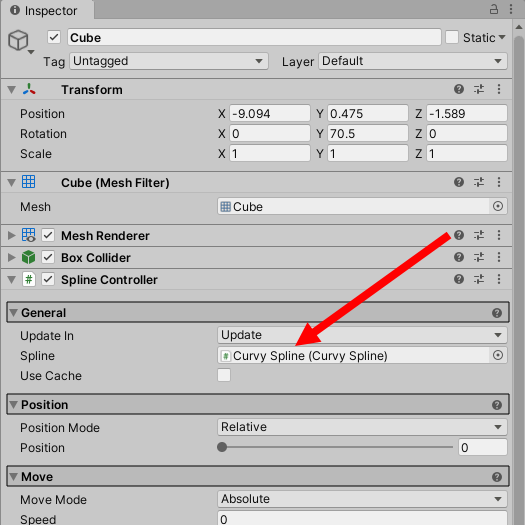Open Spline Controller help icon
Screen dimensions: 525x525
(x=459, y=279)
